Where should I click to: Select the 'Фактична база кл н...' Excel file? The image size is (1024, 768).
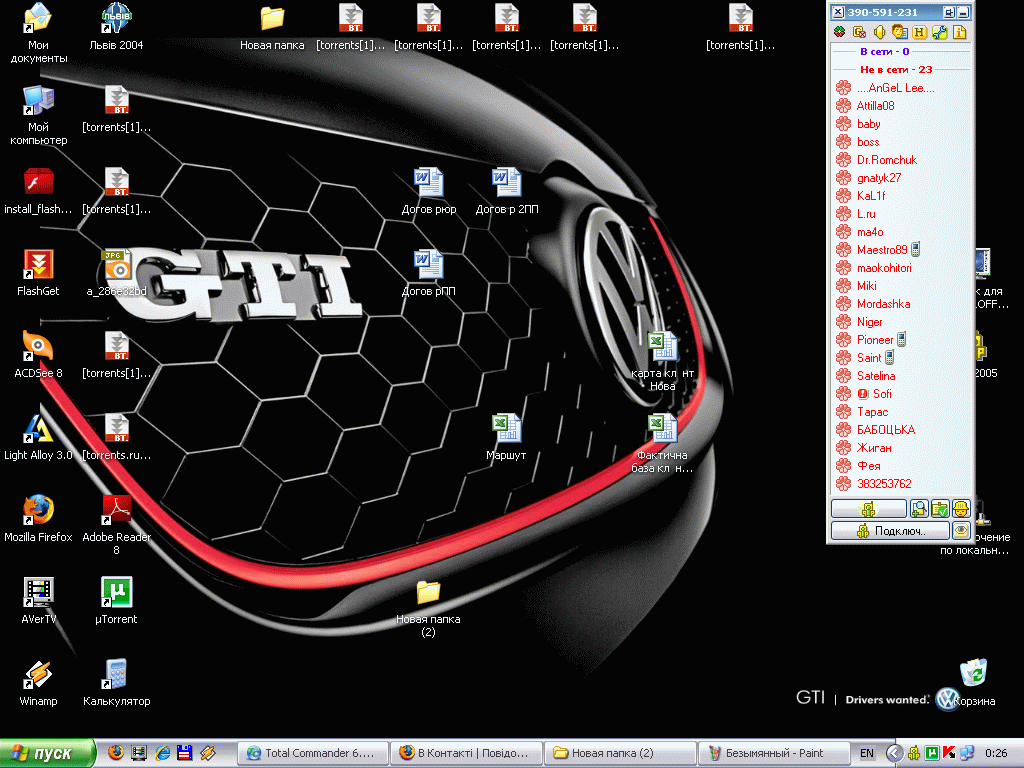coord(662,443)
